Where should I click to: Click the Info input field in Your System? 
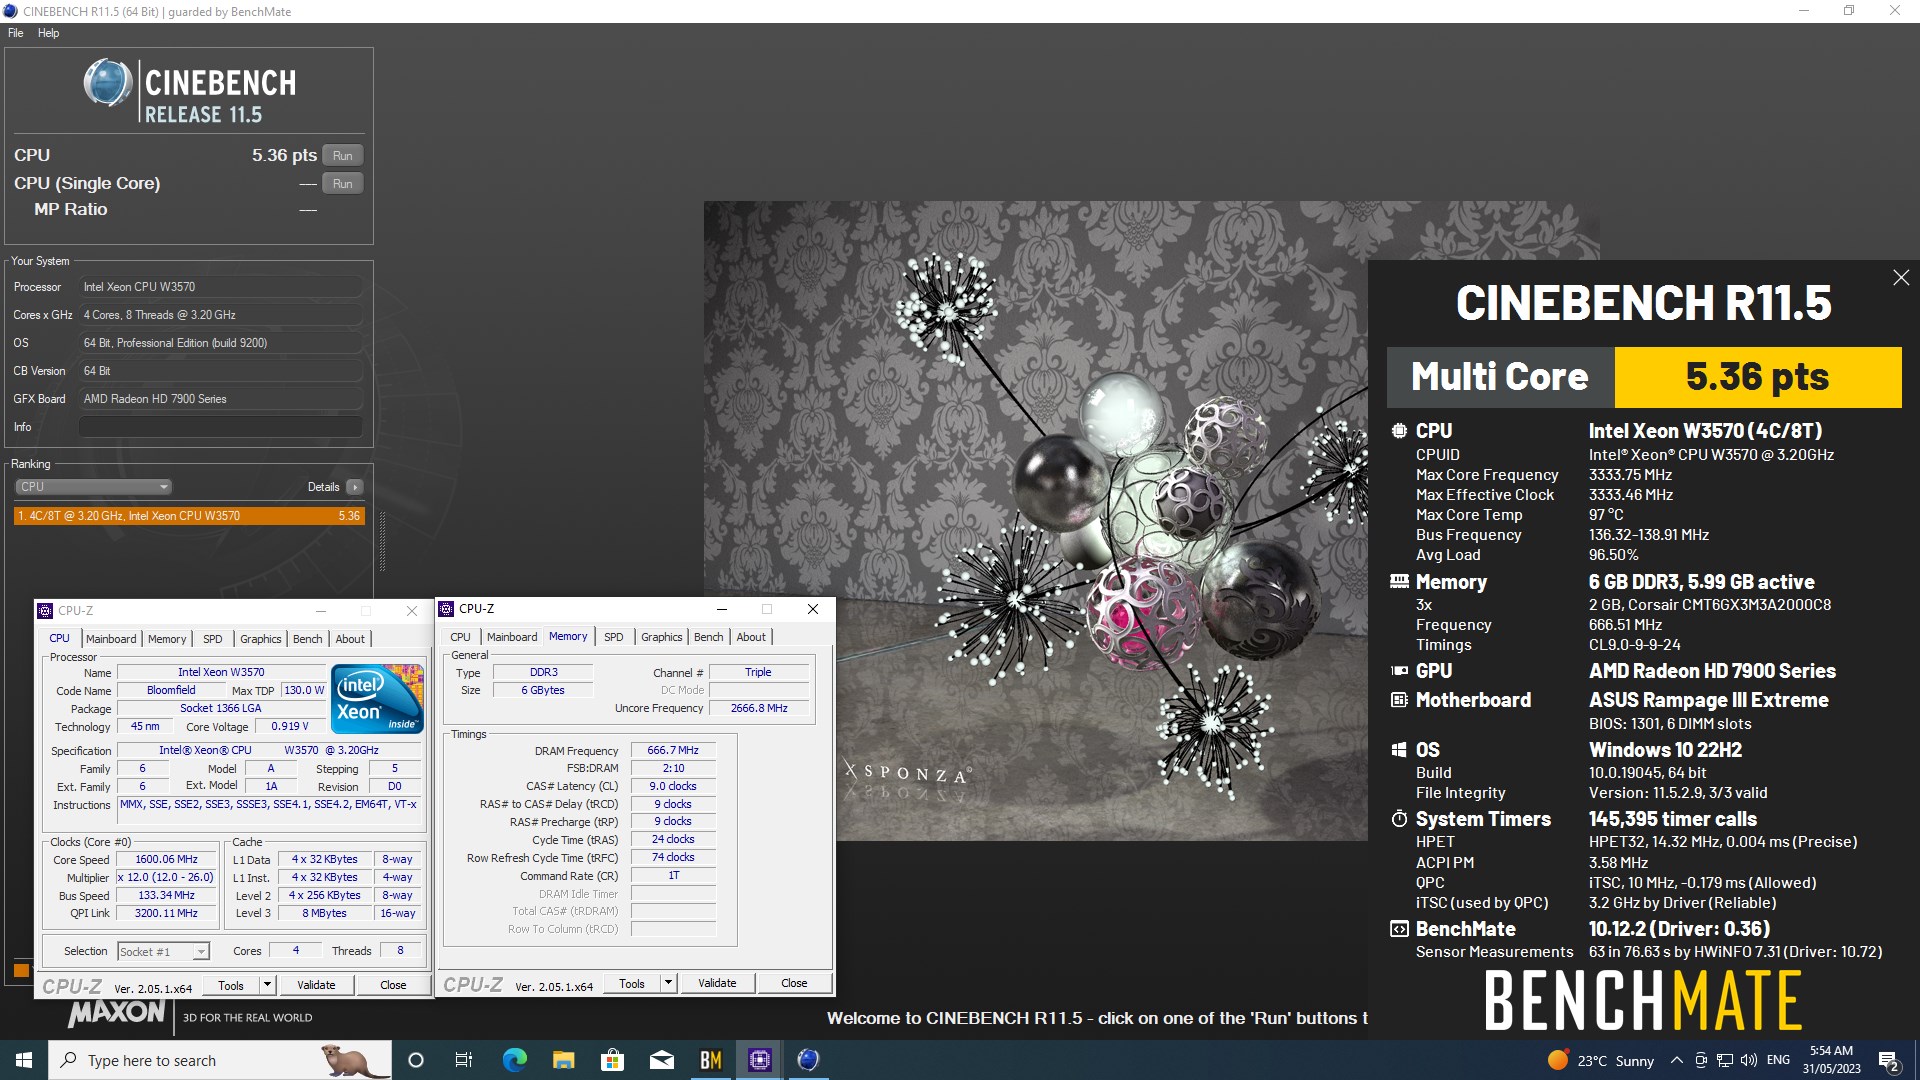click(x=221, y=427)
